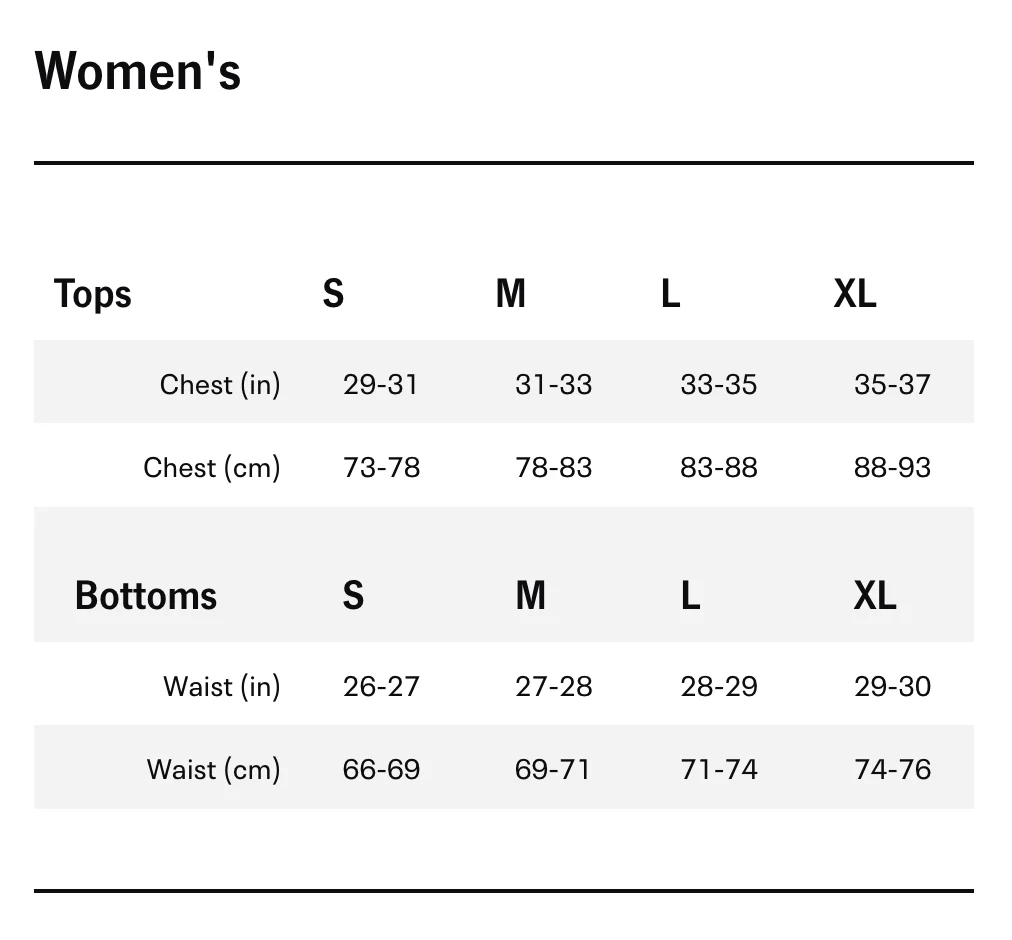Screen dimensions: 1012x940
Task: Select the Bottoms section label
Action: coord(146,596)
